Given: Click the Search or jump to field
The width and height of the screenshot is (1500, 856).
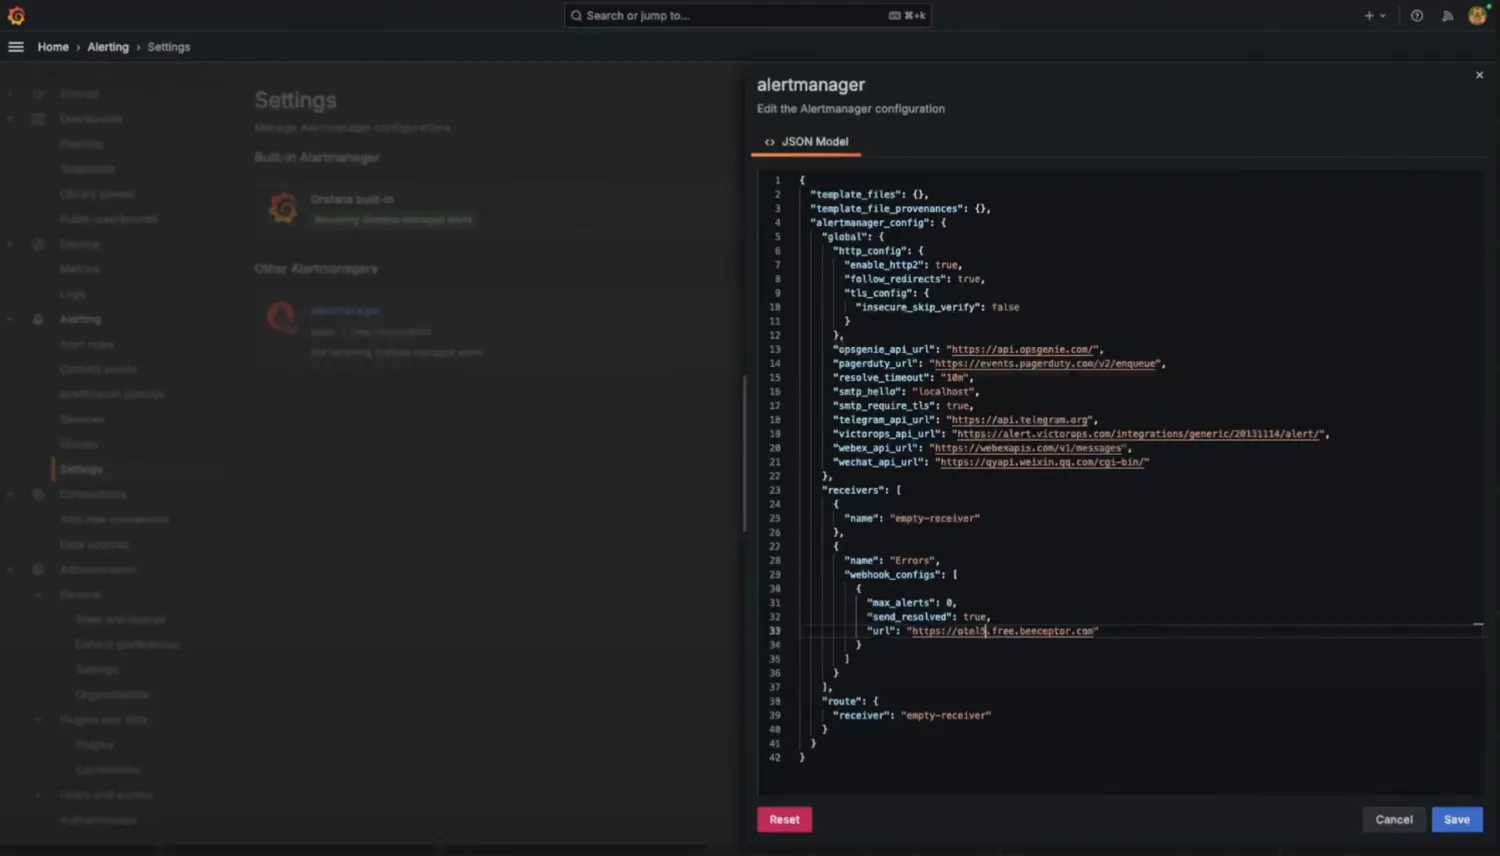Looking at the screenshot, I should pyautogui.click(x=748, y=15).
